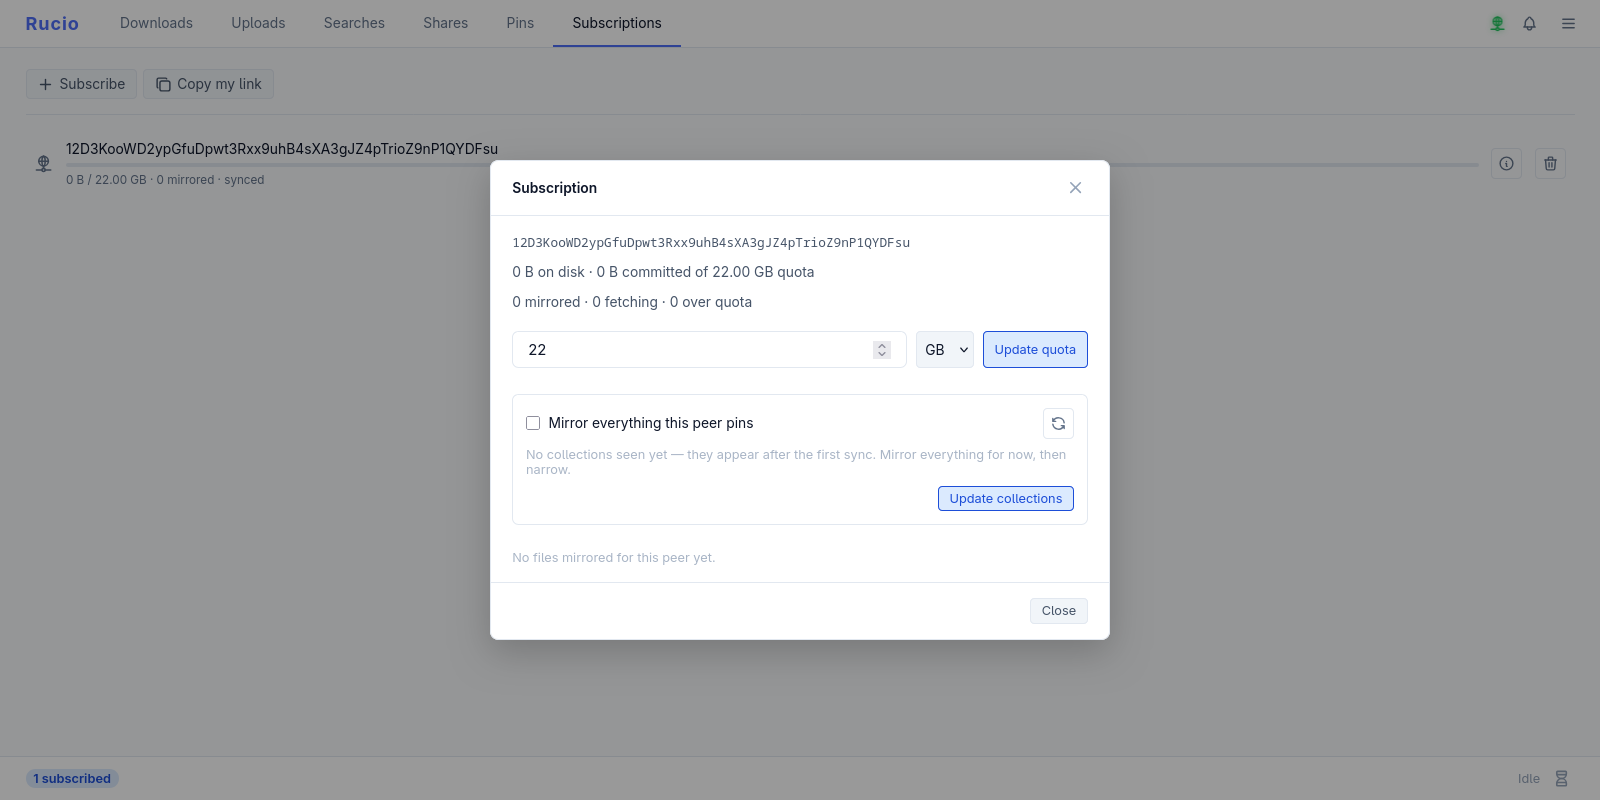Image resolution: width=1600 pixels, height=800 pixels.
Task: Click the green node status icon
Action: coord(1497,23)
